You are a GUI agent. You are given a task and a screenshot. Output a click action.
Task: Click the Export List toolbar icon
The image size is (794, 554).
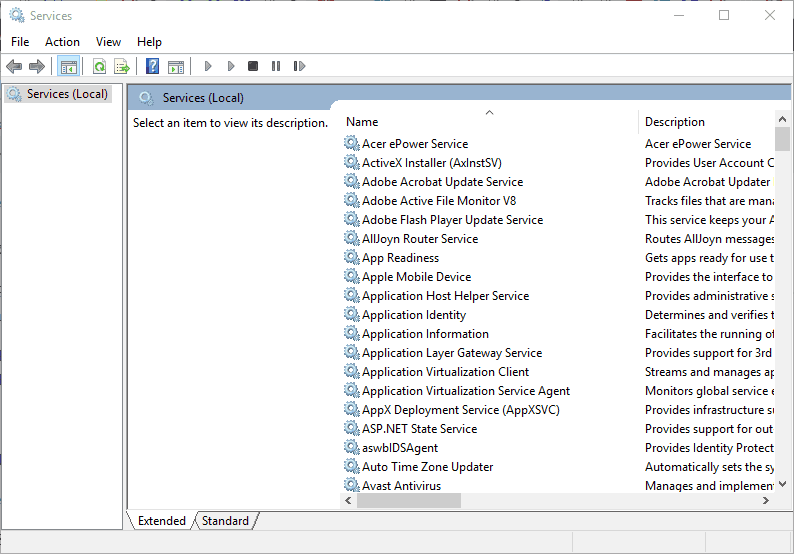pos(122,66)
